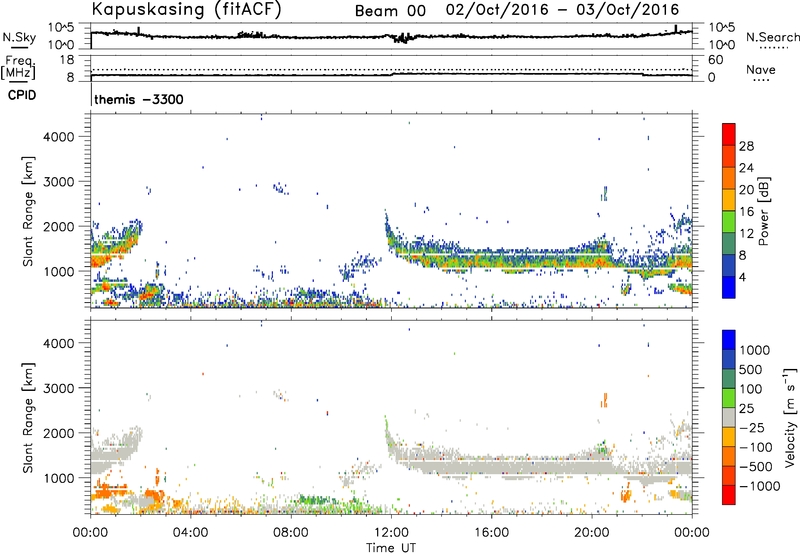The height and width of the screenshot is (554, 800).
Task: Click the 'CPID' label
Action: tap(22, 95)
